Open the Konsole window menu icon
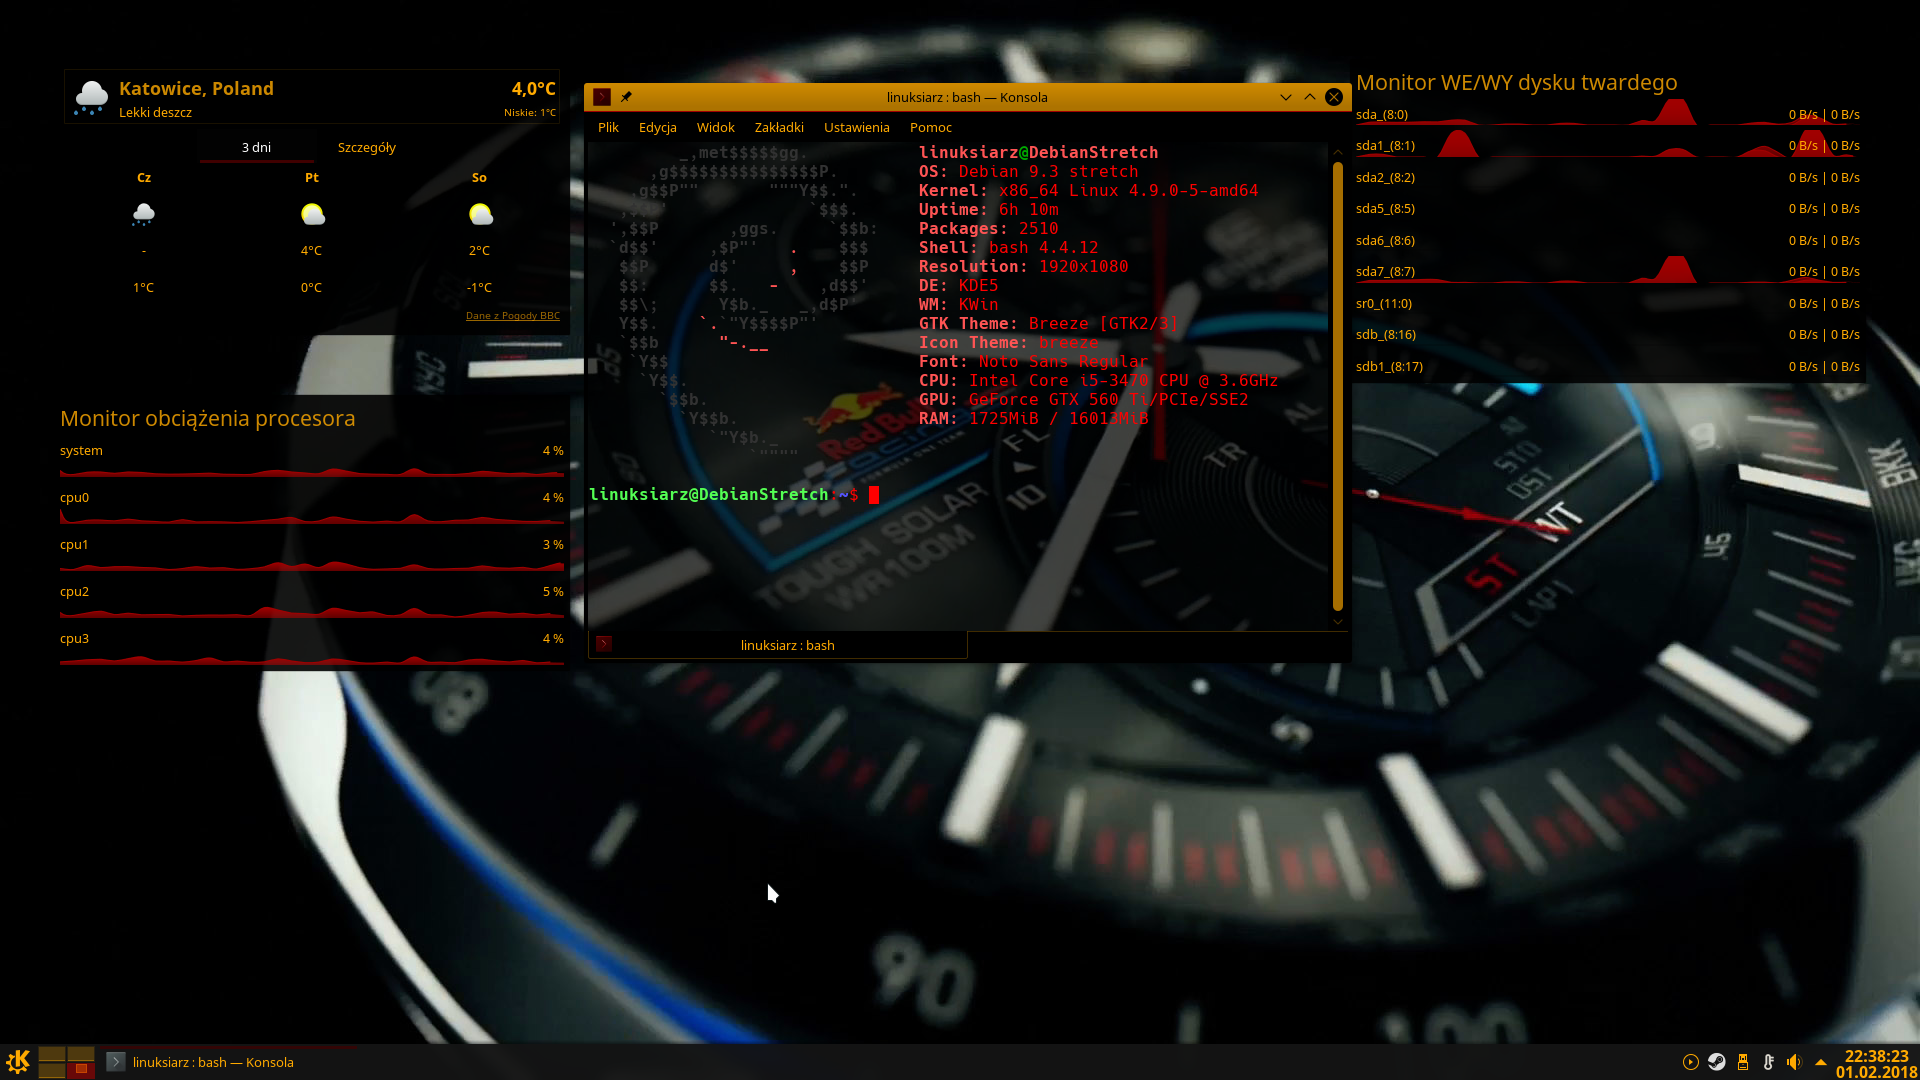The image size is (1920, 1080). 601,97
